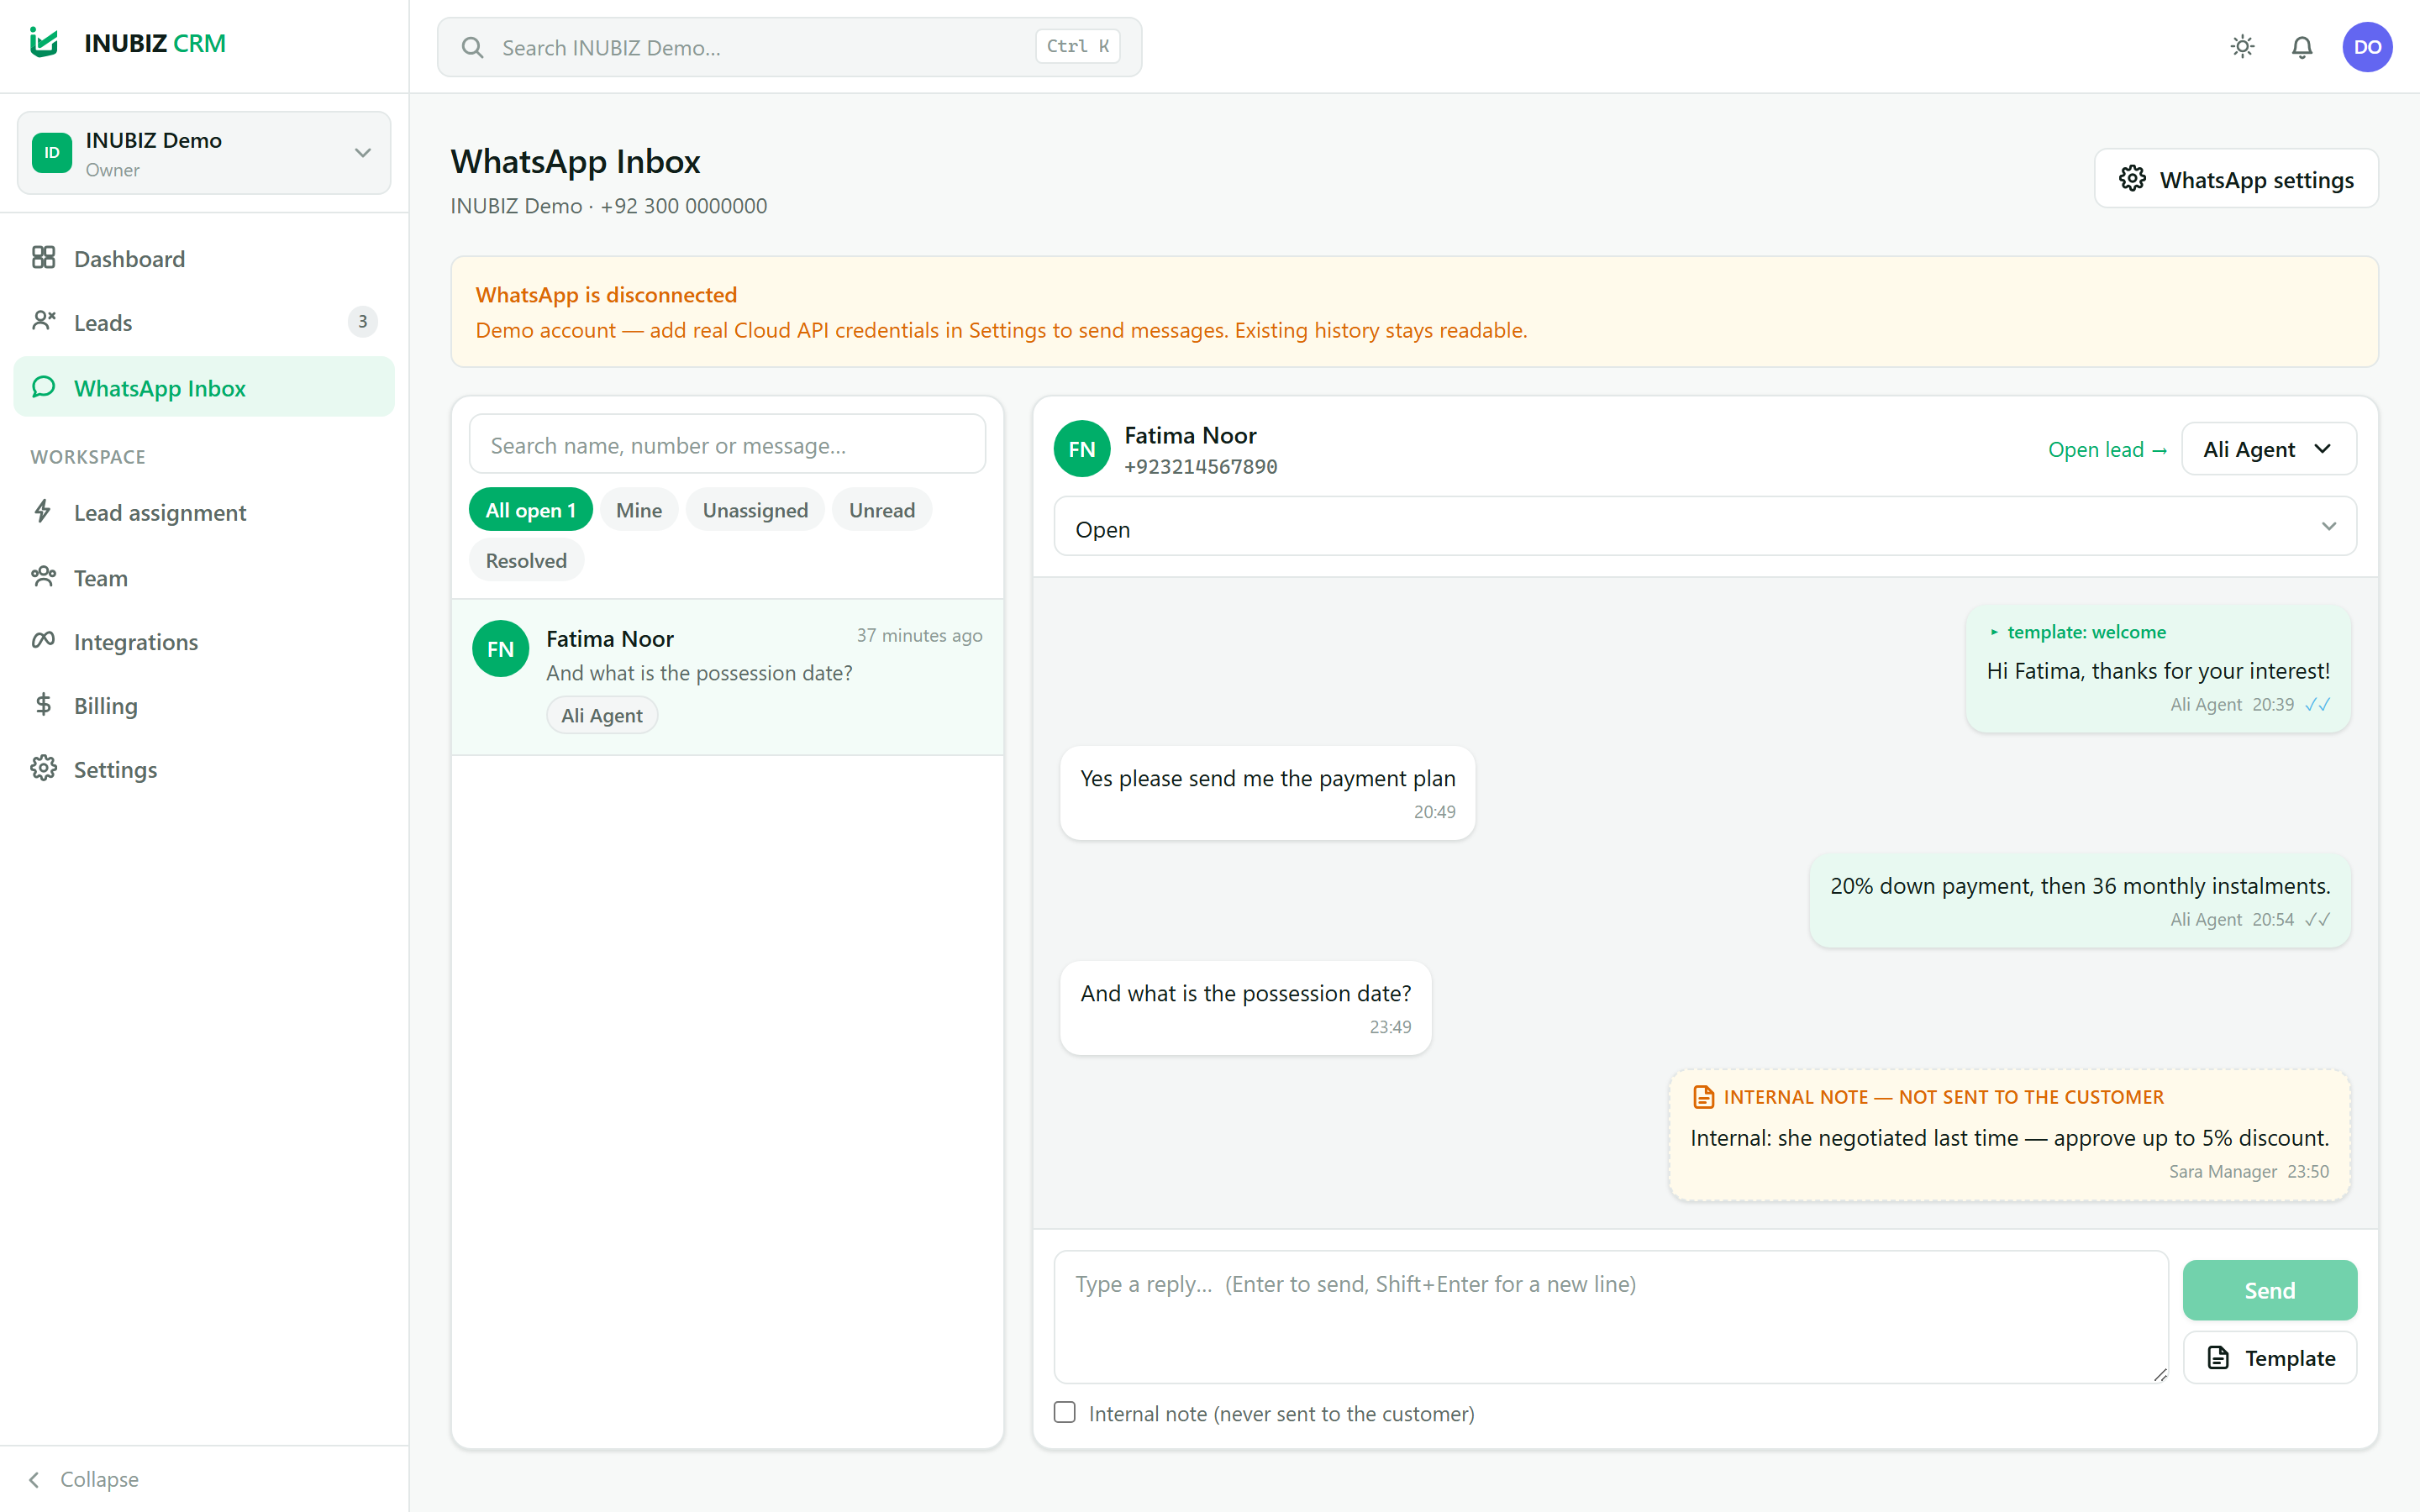Select the Unread filter

[881, 510]
